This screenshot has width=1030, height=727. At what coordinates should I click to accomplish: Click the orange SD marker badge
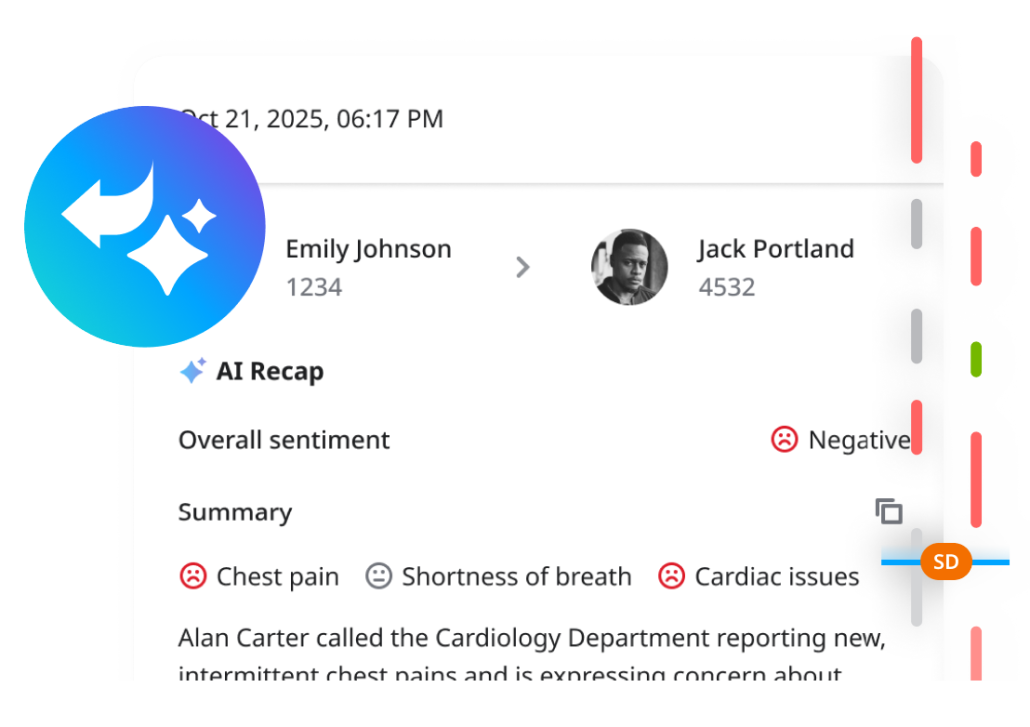(945, 562)
